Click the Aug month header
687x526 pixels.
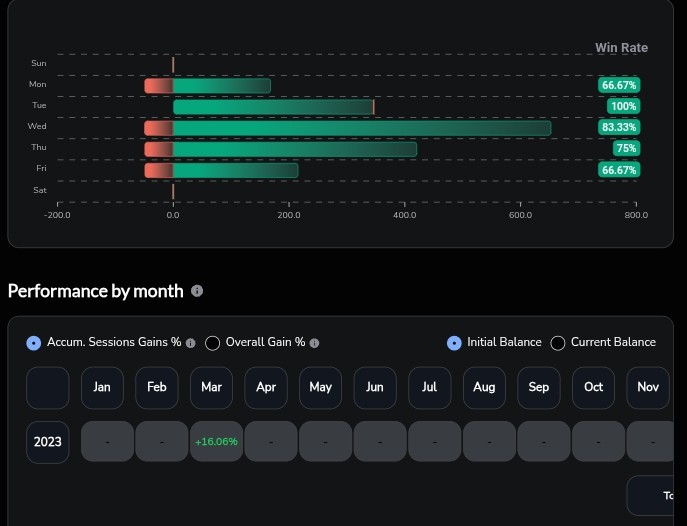pos(484,388)
